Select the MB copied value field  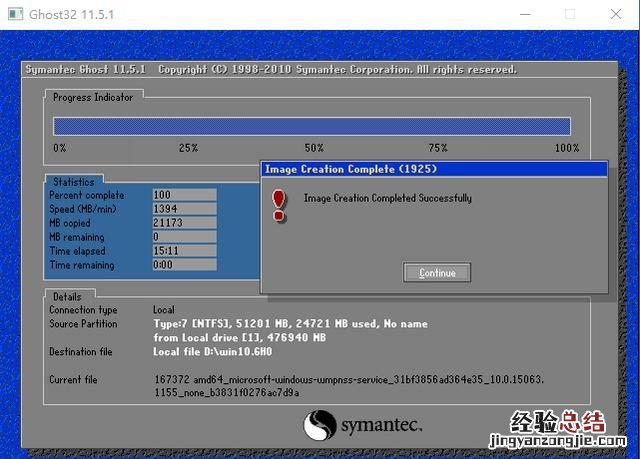click(x=183, y=223)
